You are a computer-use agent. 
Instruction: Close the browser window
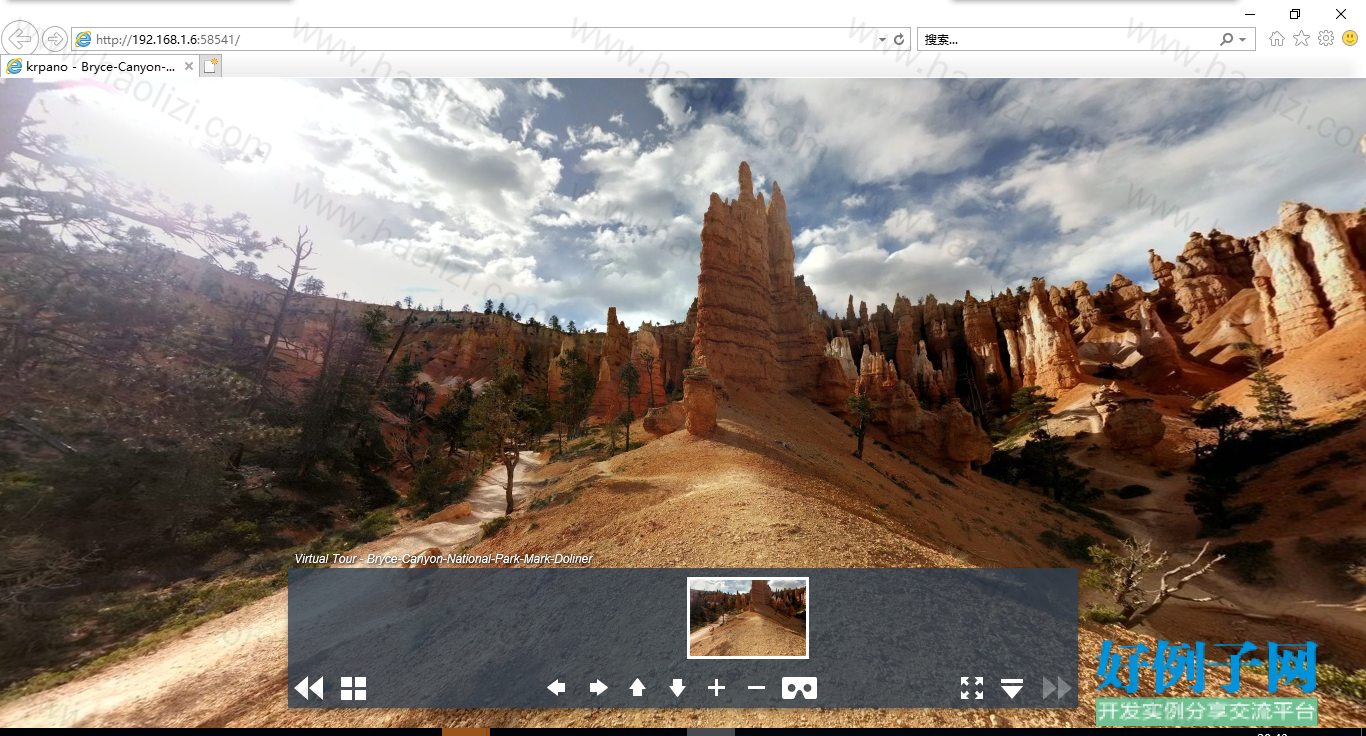click(1341, 14)
